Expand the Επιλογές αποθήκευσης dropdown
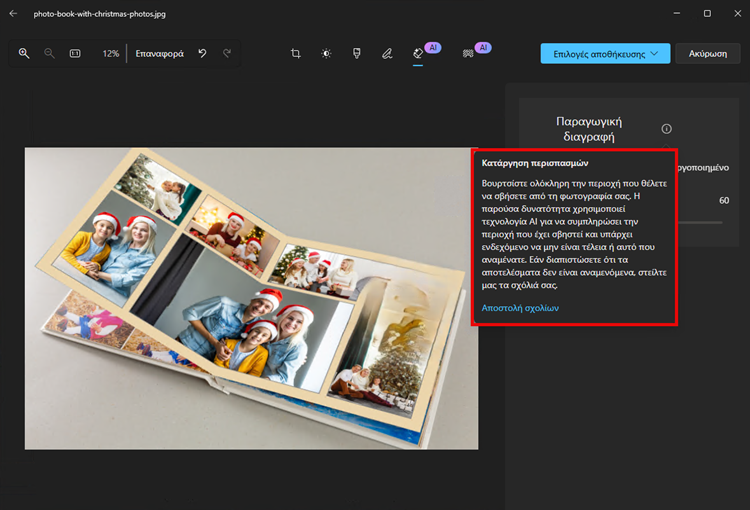750x510 pixels. [x=605, y=54]
